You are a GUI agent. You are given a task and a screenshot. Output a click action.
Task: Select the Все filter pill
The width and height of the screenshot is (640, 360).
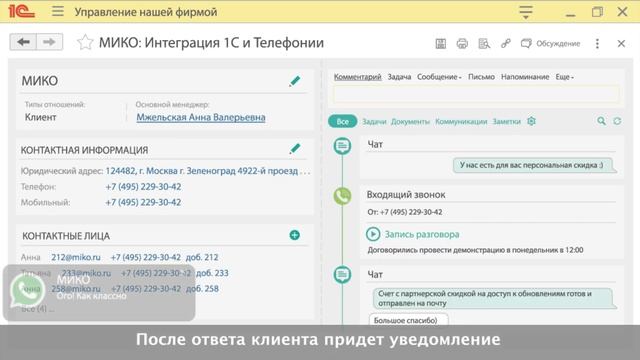[342, 121]
